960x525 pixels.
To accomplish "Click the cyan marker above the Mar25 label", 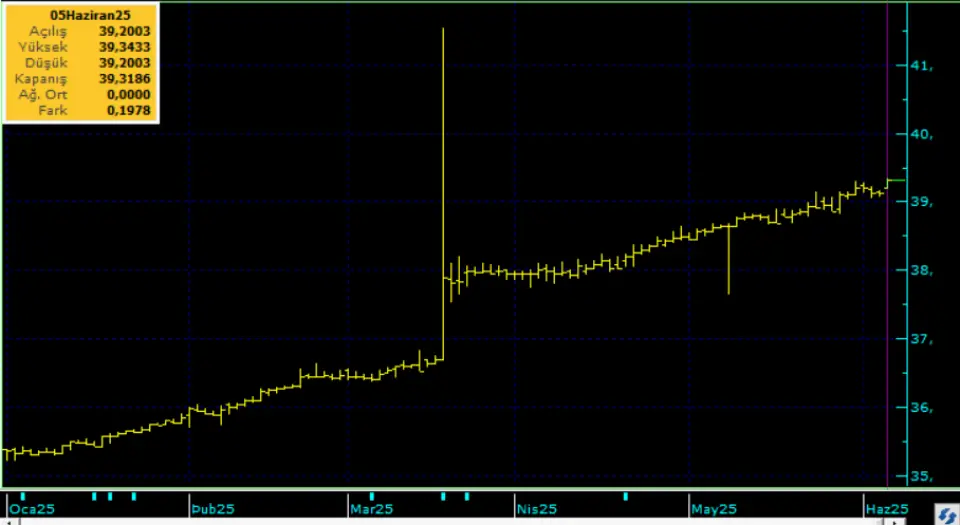I will point(372,496).
